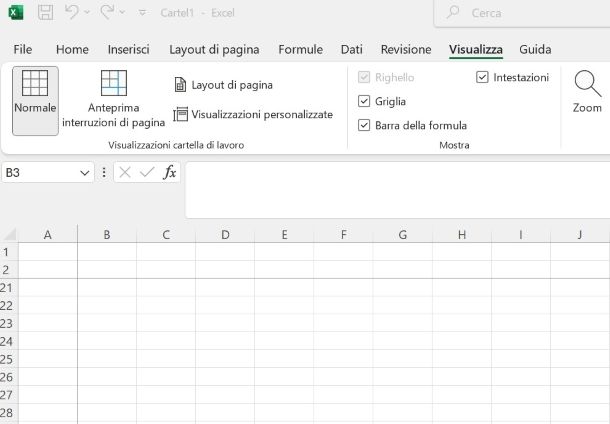The width and height of the screenshot is (610, 424).
Task: Open the Undo history dropdown arrow
Action: (x=87, y=12)
